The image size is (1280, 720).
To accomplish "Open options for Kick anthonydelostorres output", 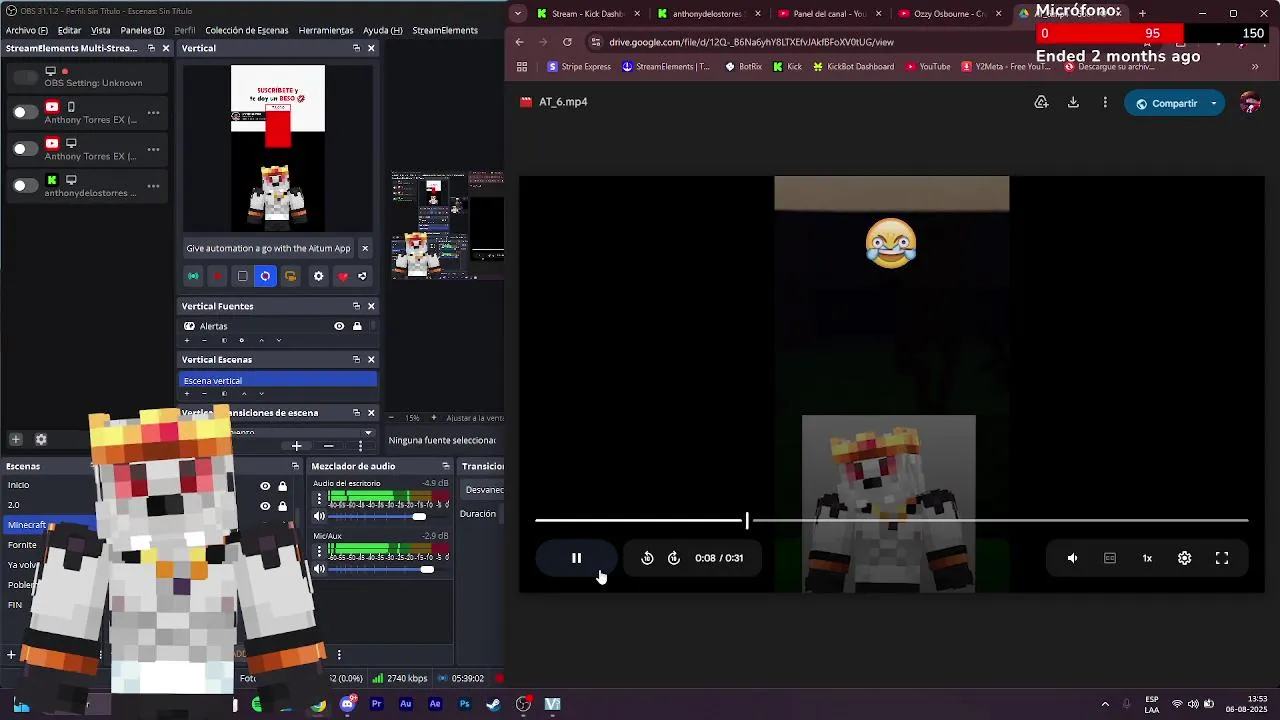I will pyautogui.click(x=153, y=185).
